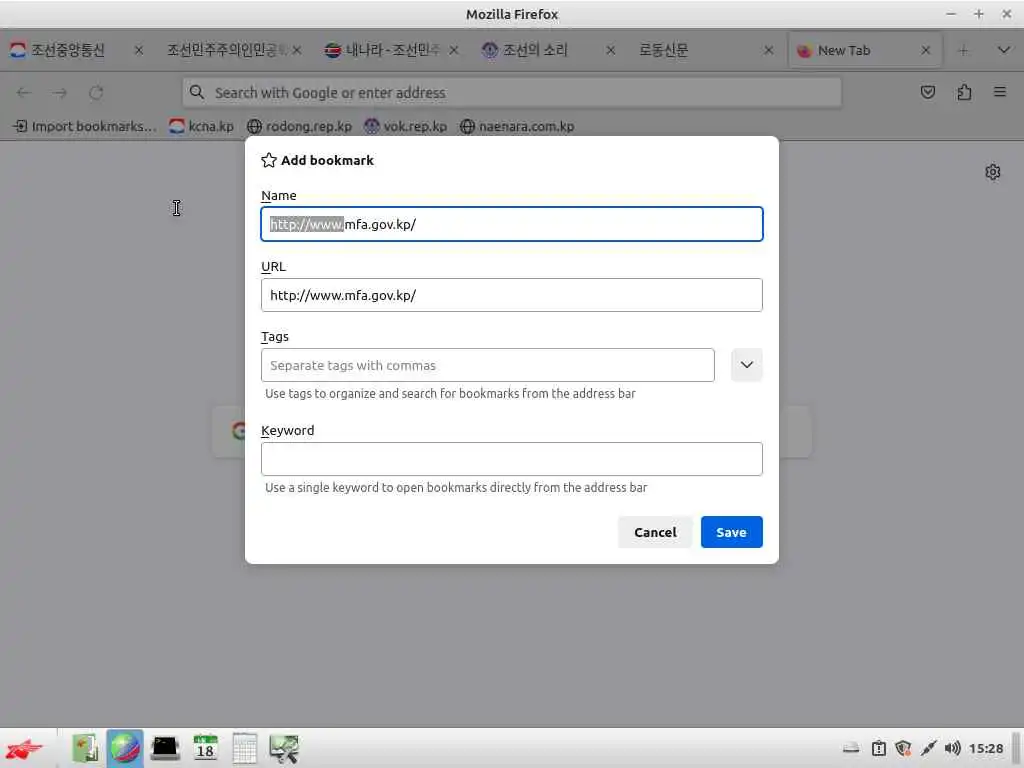Close the 조선민주주의인민공화국 tab
Screen dimensions: 1024x768
click(296, 50)
